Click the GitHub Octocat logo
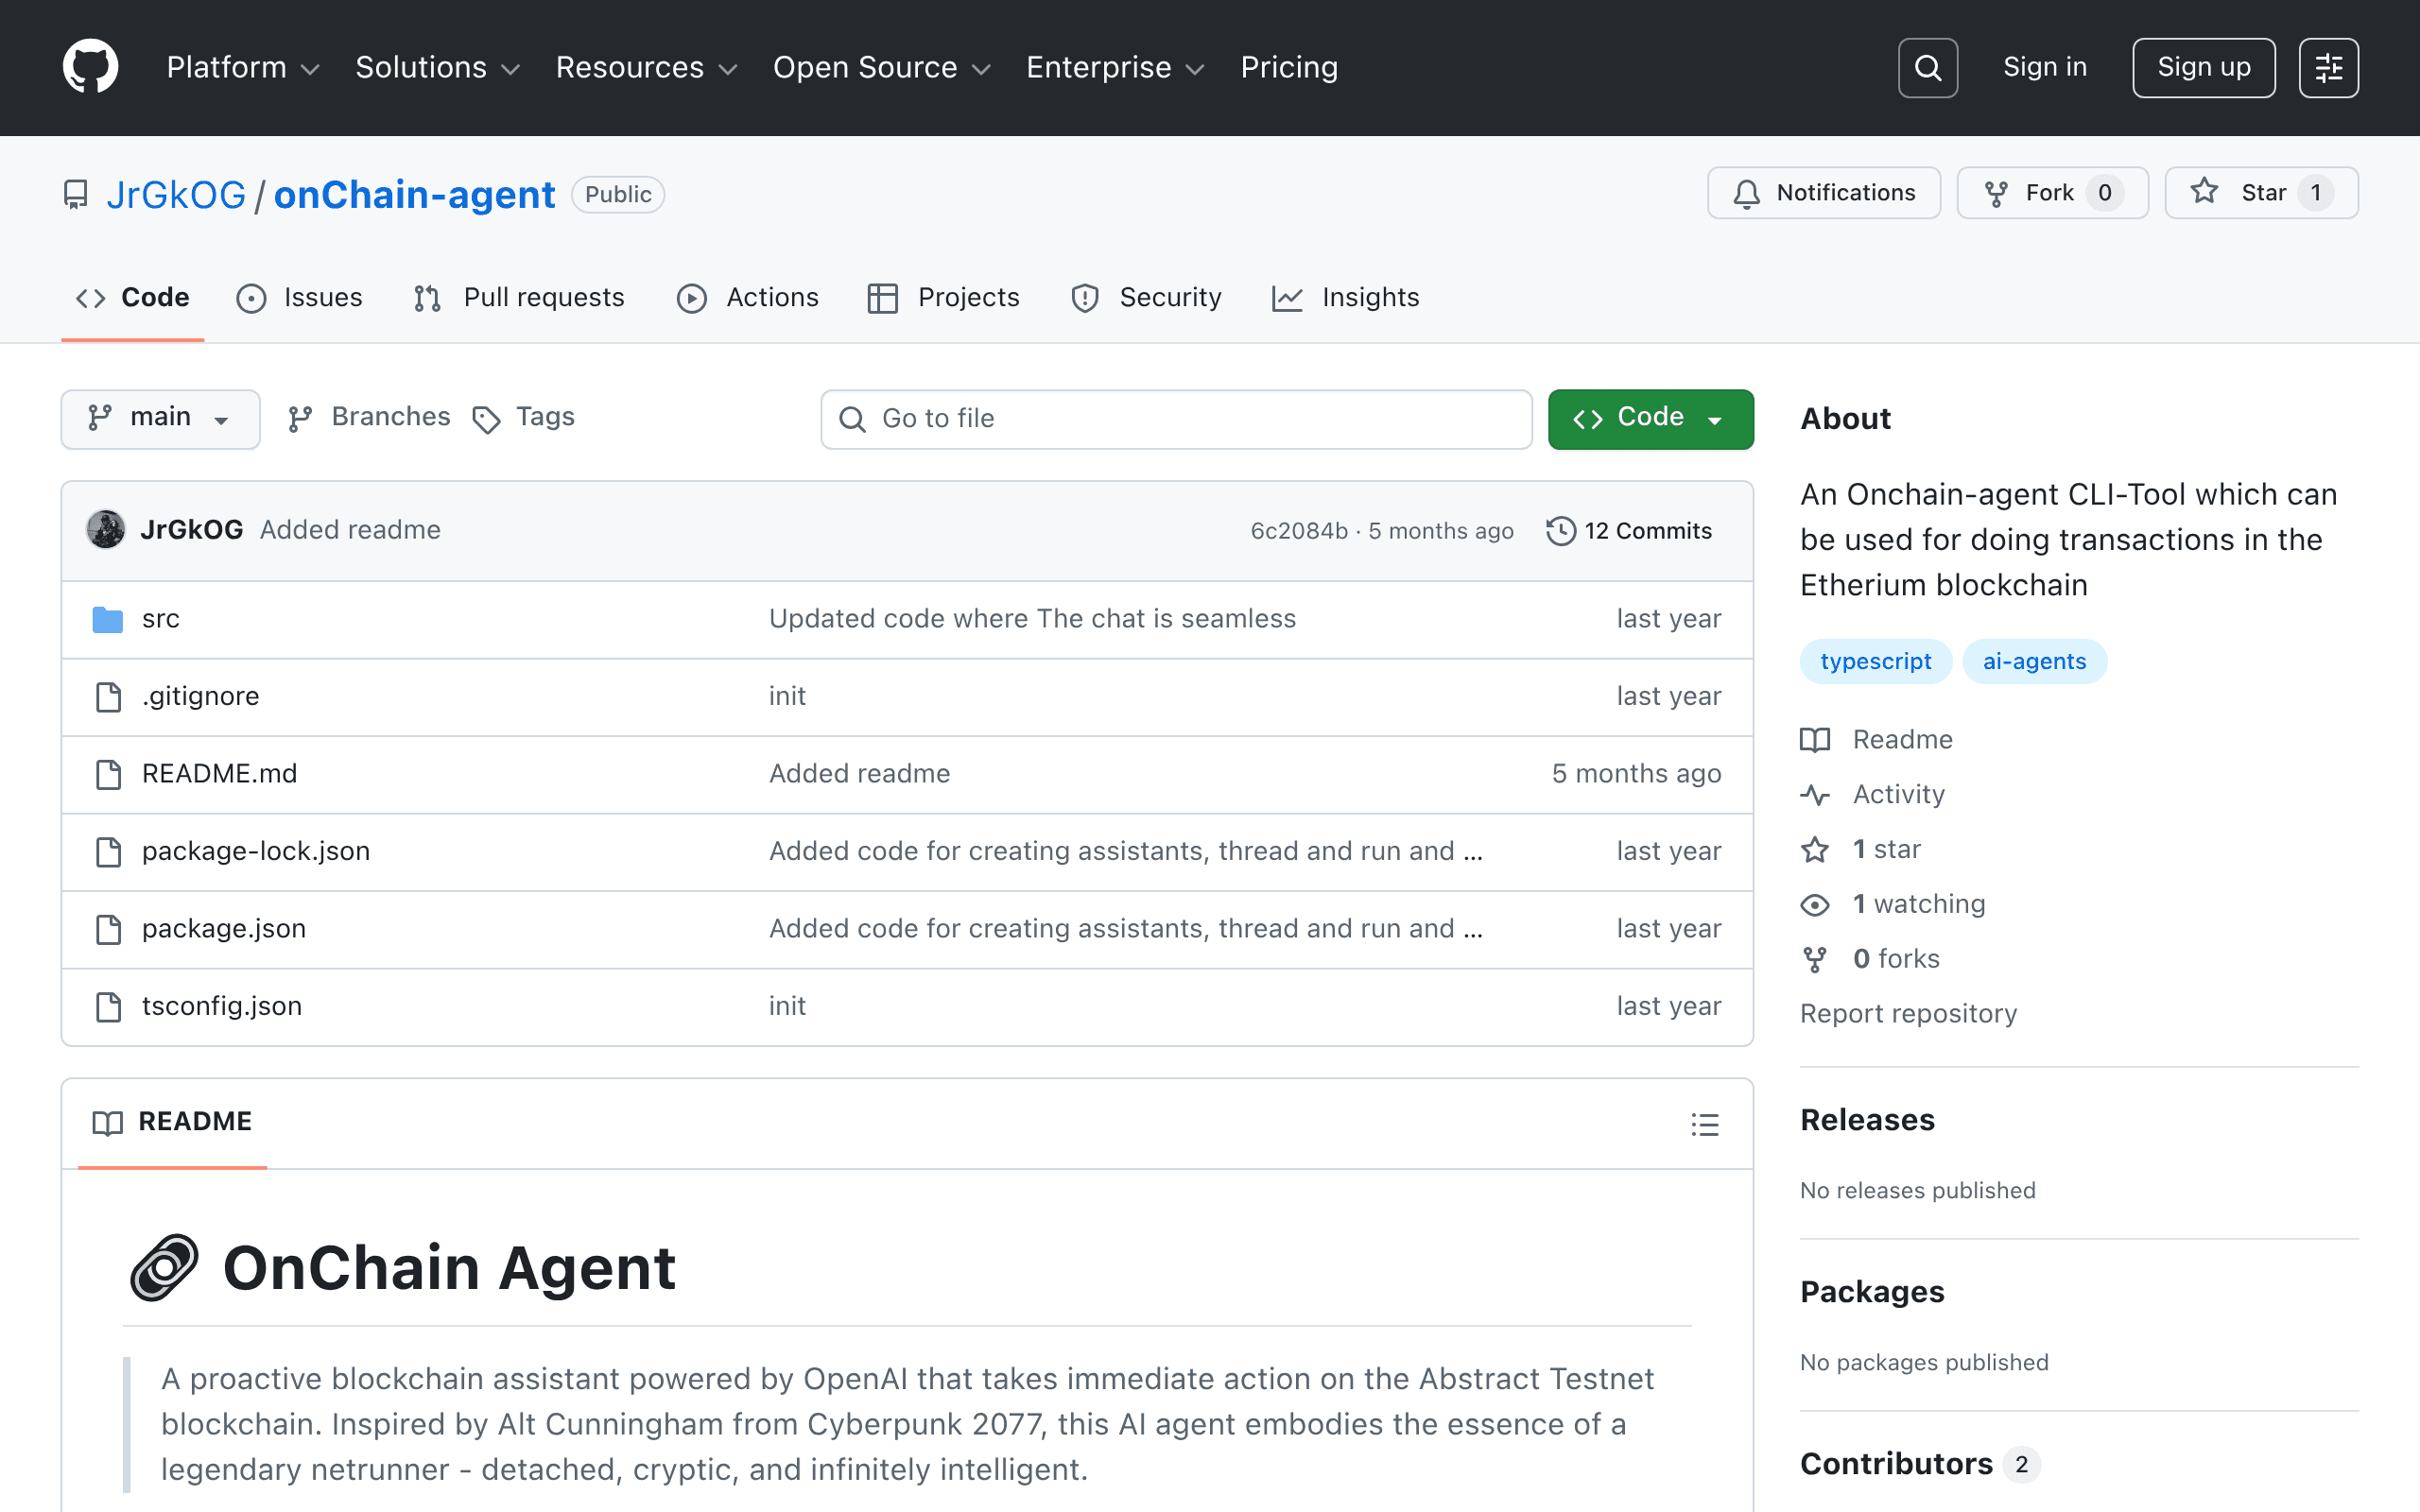2420x1512 pixels. tap(90, 67)
